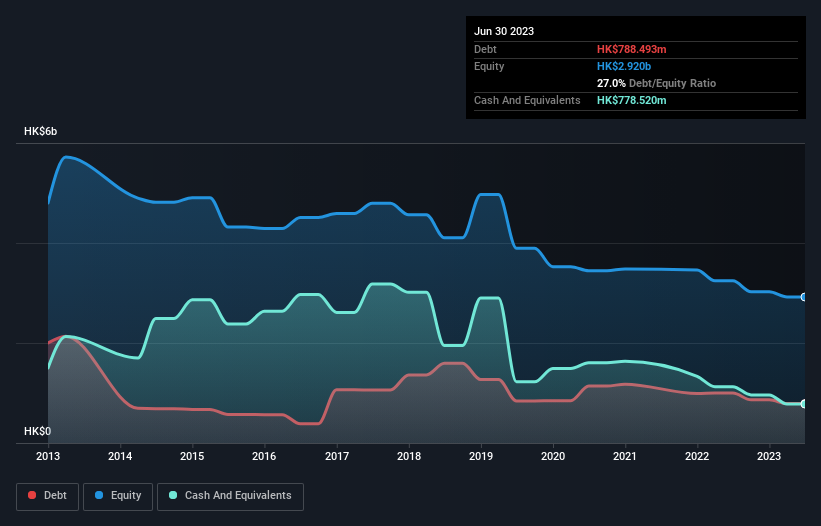This screenshot has width=821, height=526.
Task: Click the 2013 x-axis label
Action: click(48, 456)
